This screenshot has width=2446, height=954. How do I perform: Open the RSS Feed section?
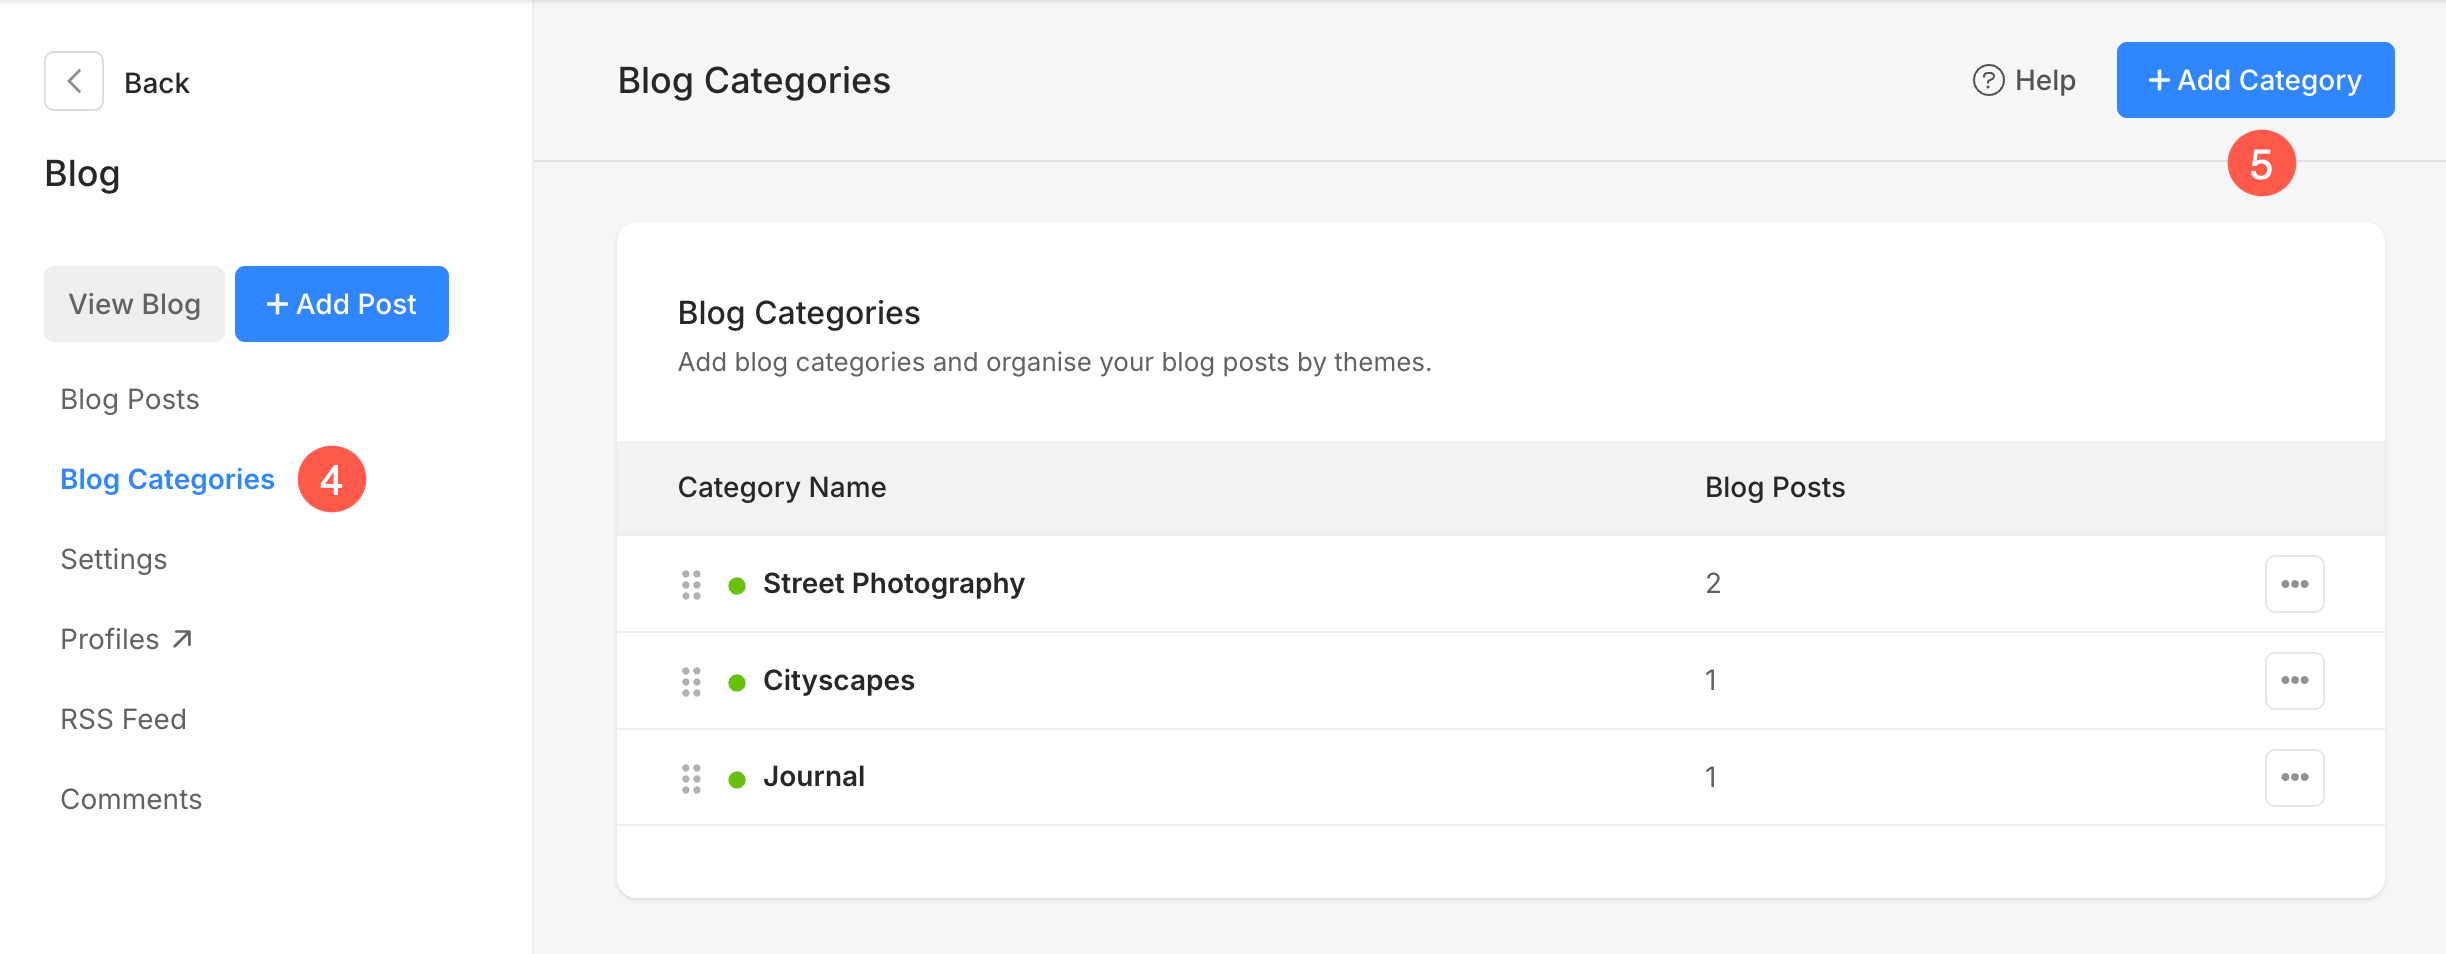click(123, 719)
